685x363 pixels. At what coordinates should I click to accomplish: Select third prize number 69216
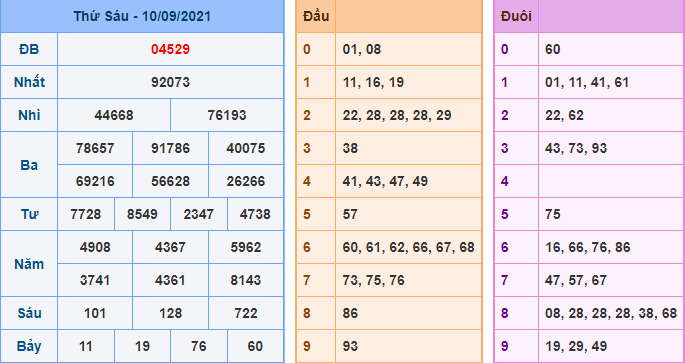click(95, 181)
